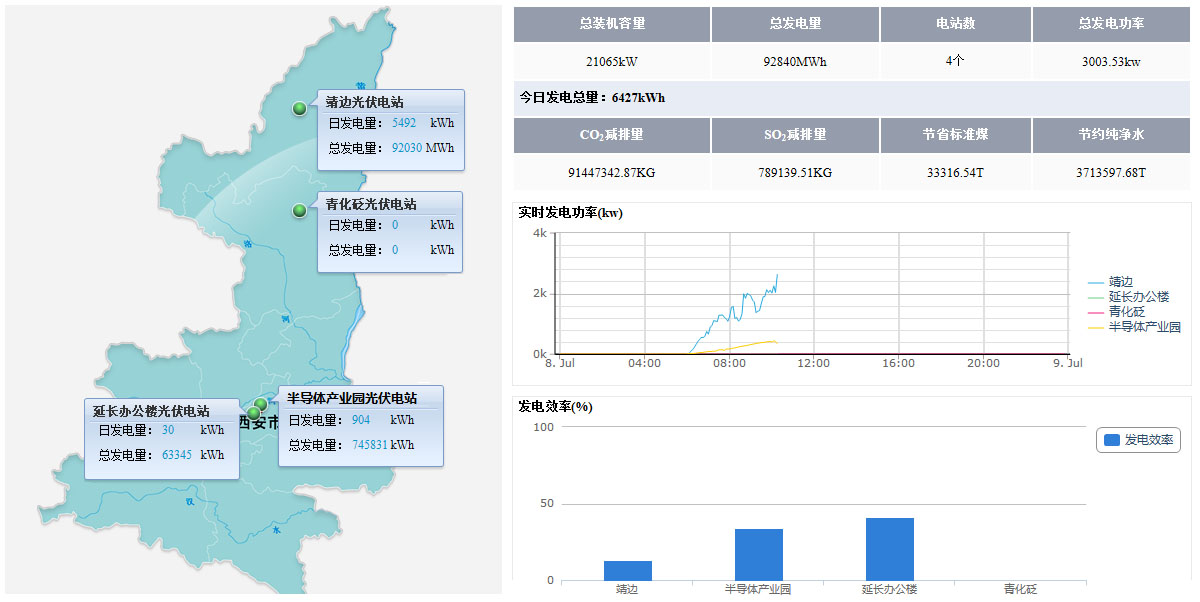Click the 延长办公楼 station green marker
This screenshot has height=602, width=1200.
(253, 413)
